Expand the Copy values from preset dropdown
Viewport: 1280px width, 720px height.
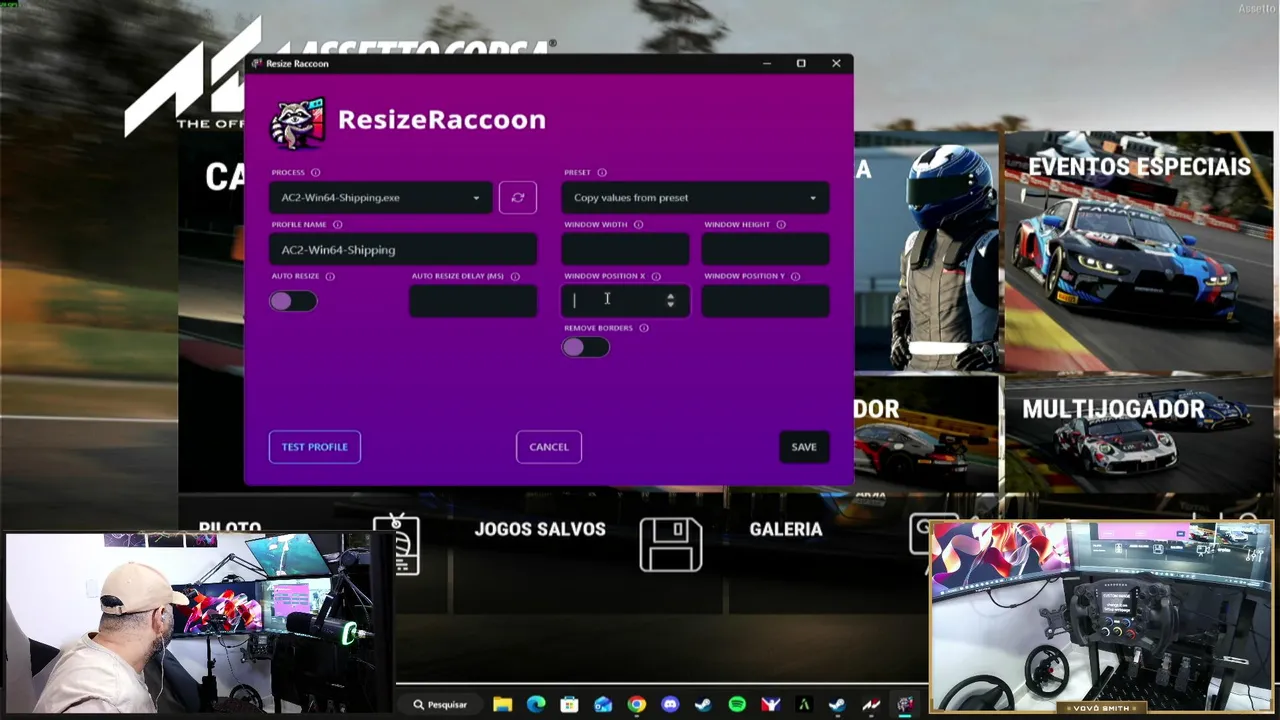(x=695, y=198)
